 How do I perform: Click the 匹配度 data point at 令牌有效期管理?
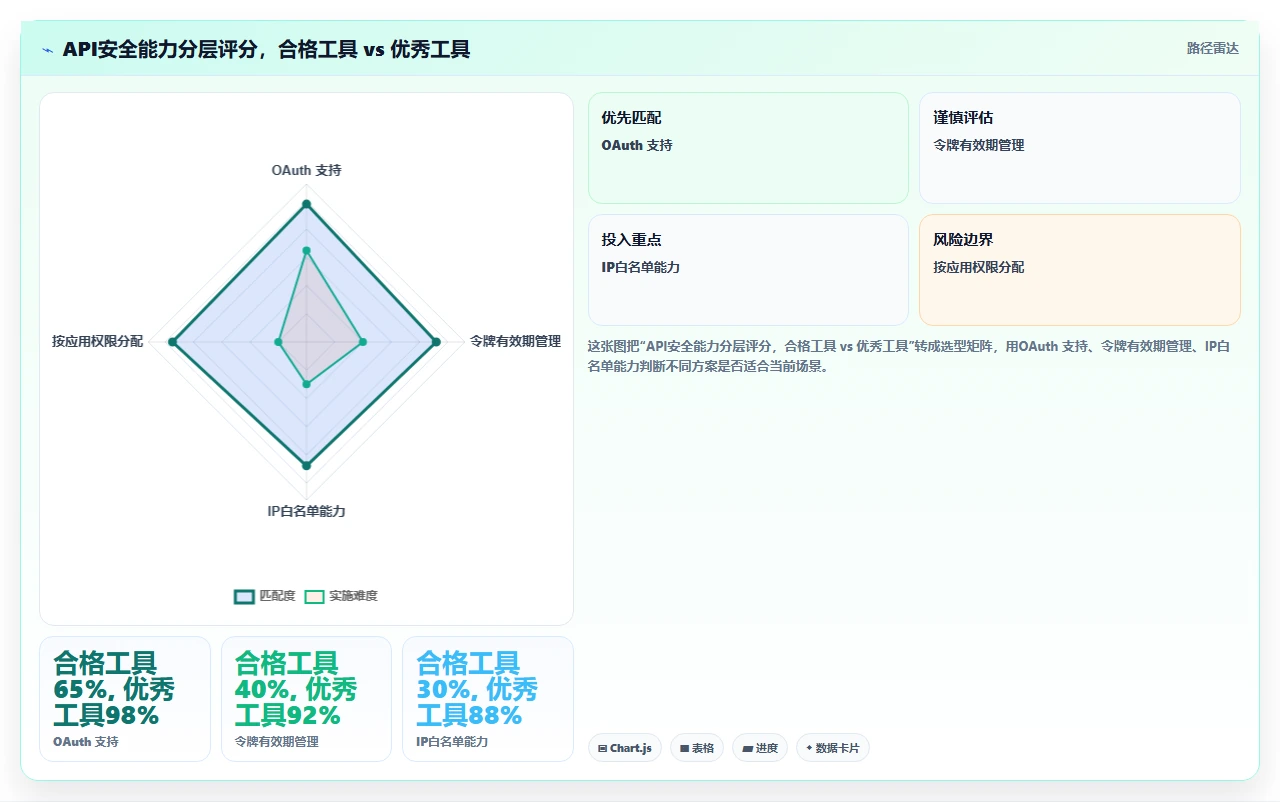(x=436, y=342)
